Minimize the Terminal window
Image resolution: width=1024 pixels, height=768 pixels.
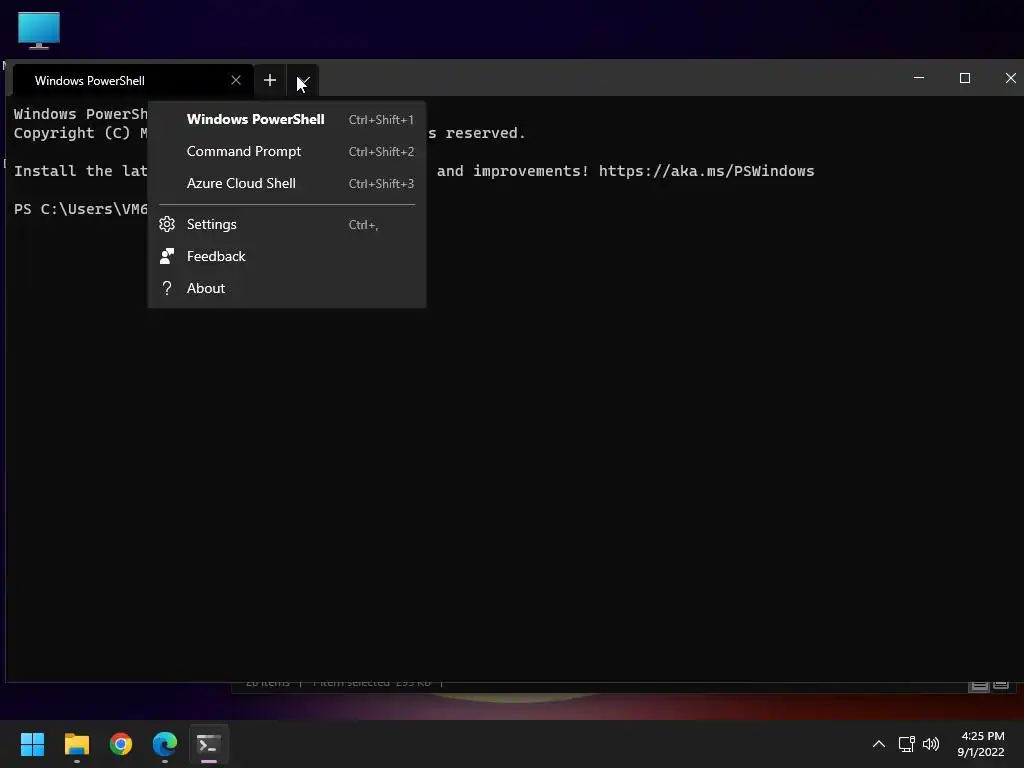[x=919, y=78]
